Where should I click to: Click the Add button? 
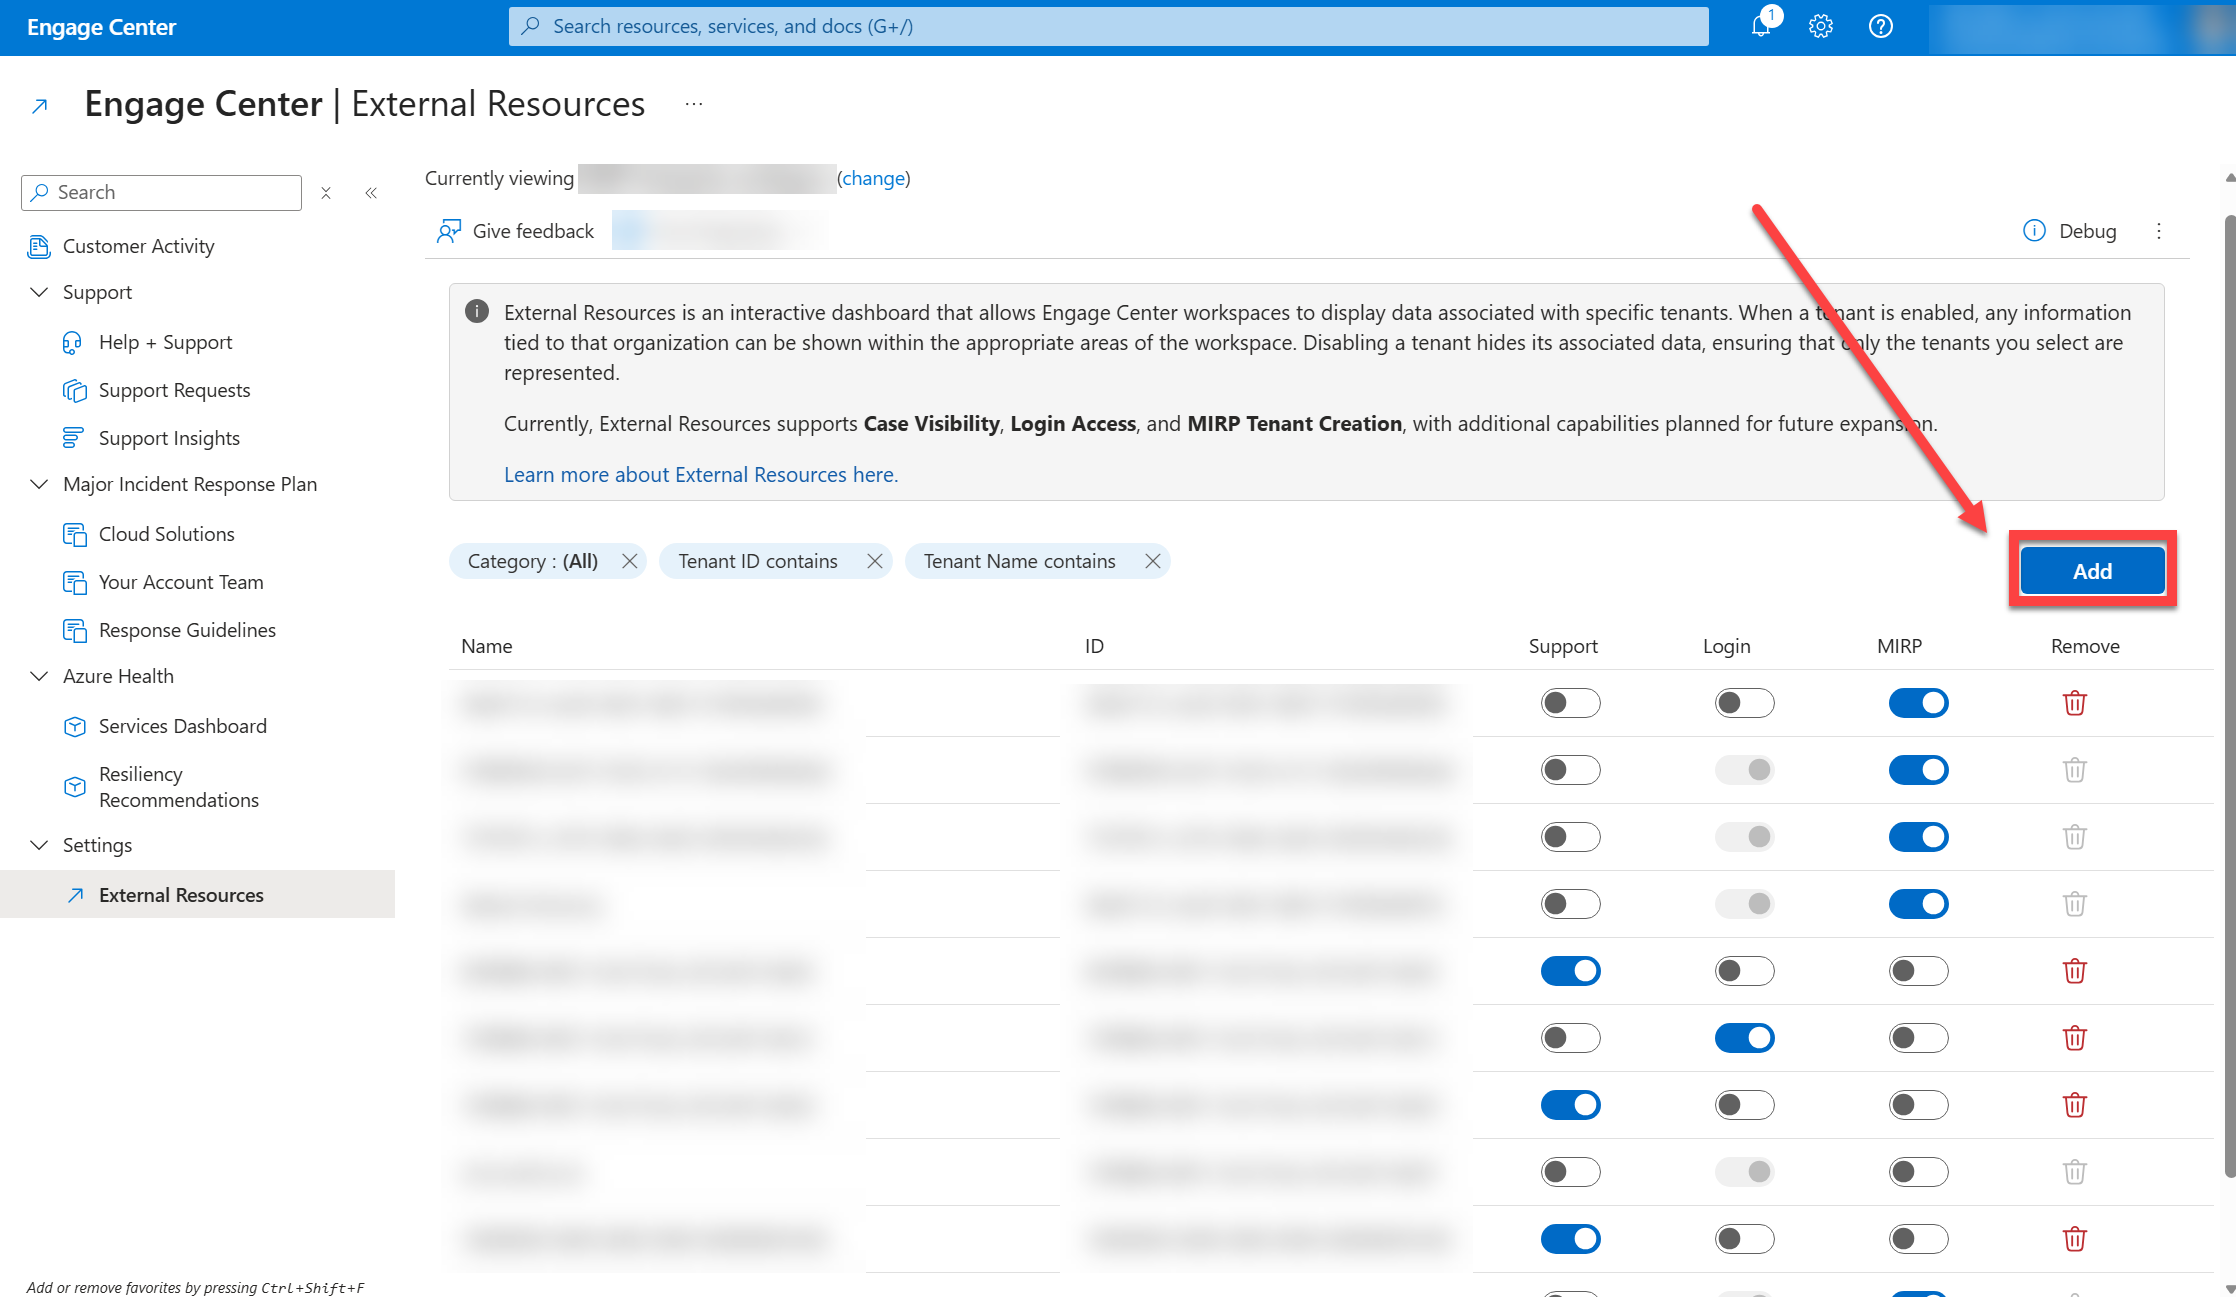2092,571
